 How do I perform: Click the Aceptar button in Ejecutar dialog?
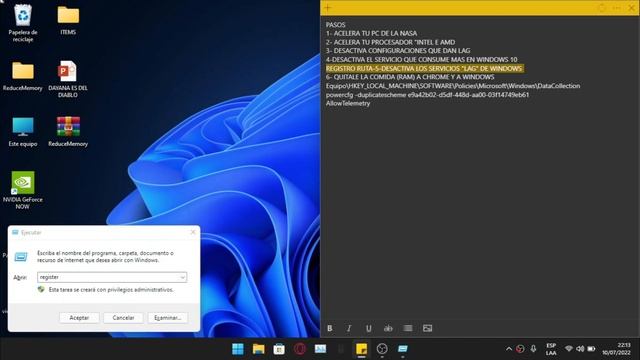pos(79,318)
